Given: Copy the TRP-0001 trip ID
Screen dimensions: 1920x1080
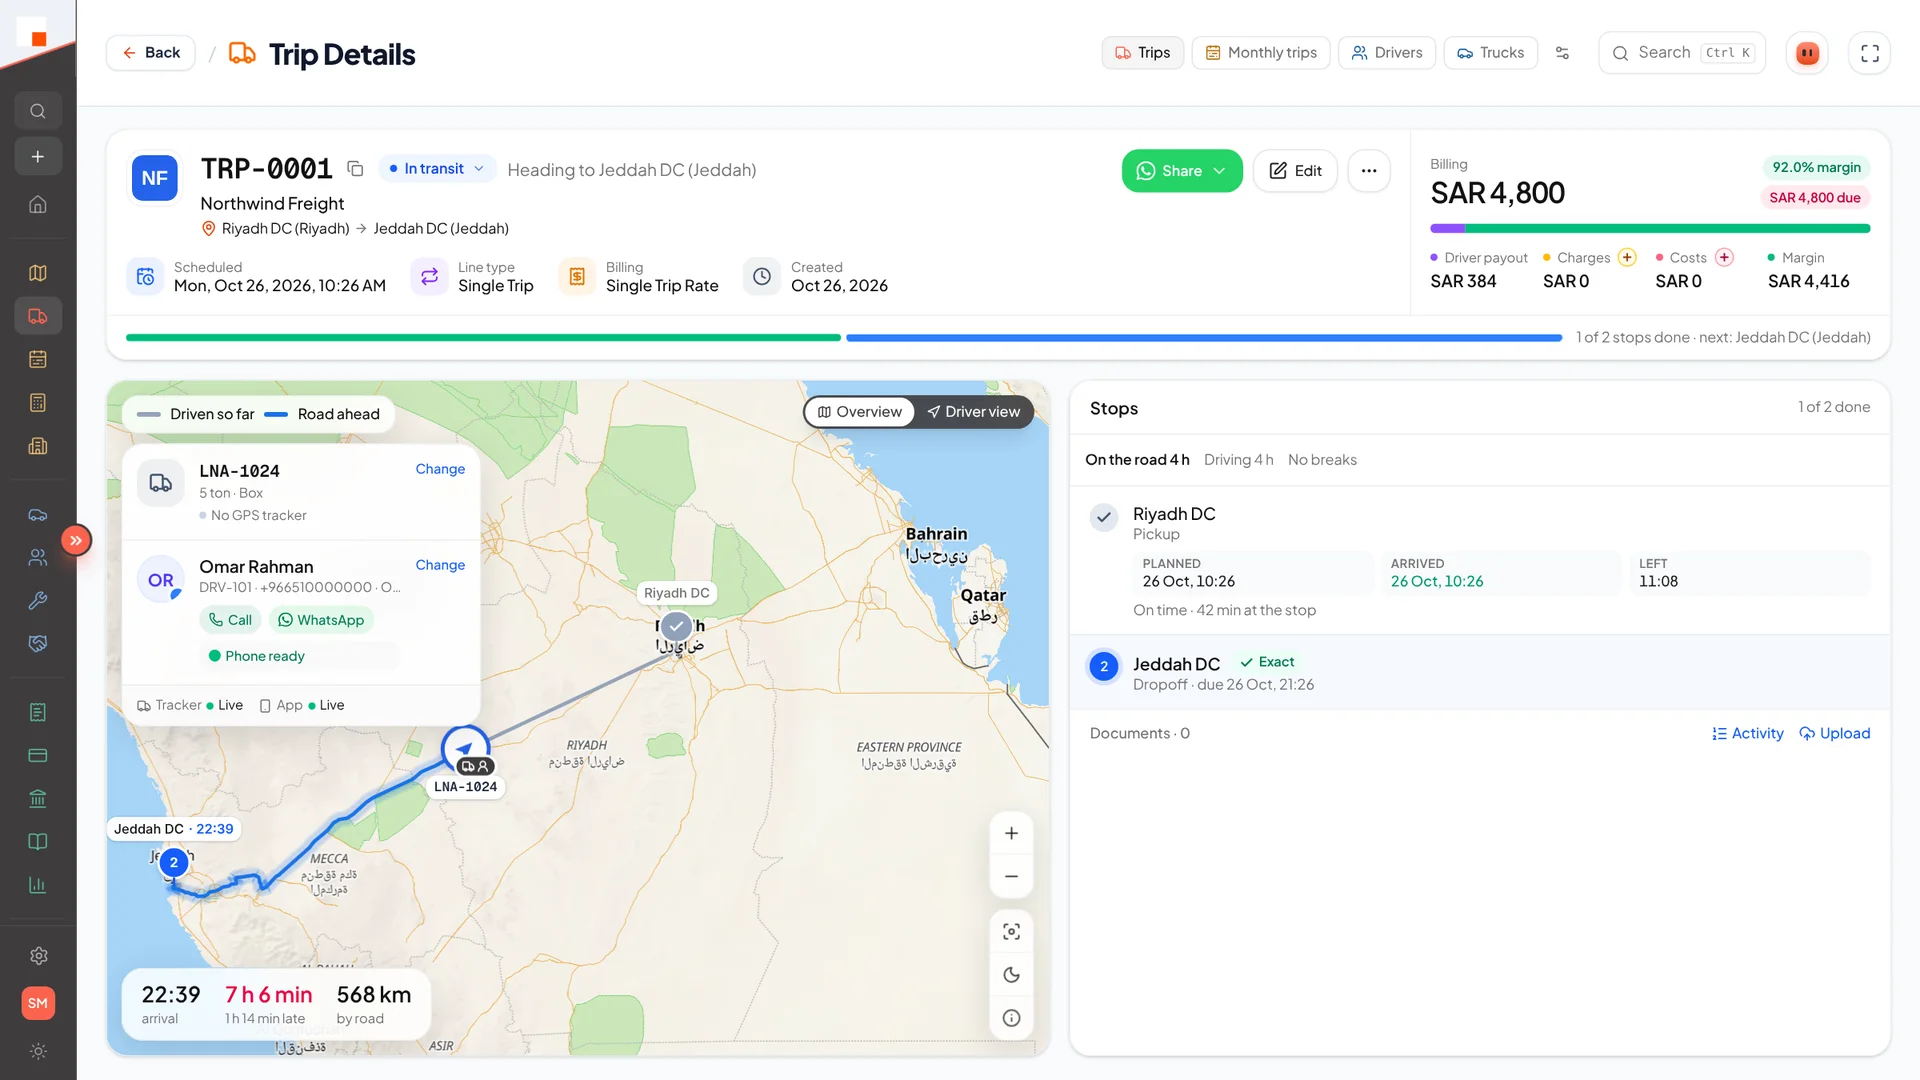Looking at the screenshot, I should coord(355,169).
